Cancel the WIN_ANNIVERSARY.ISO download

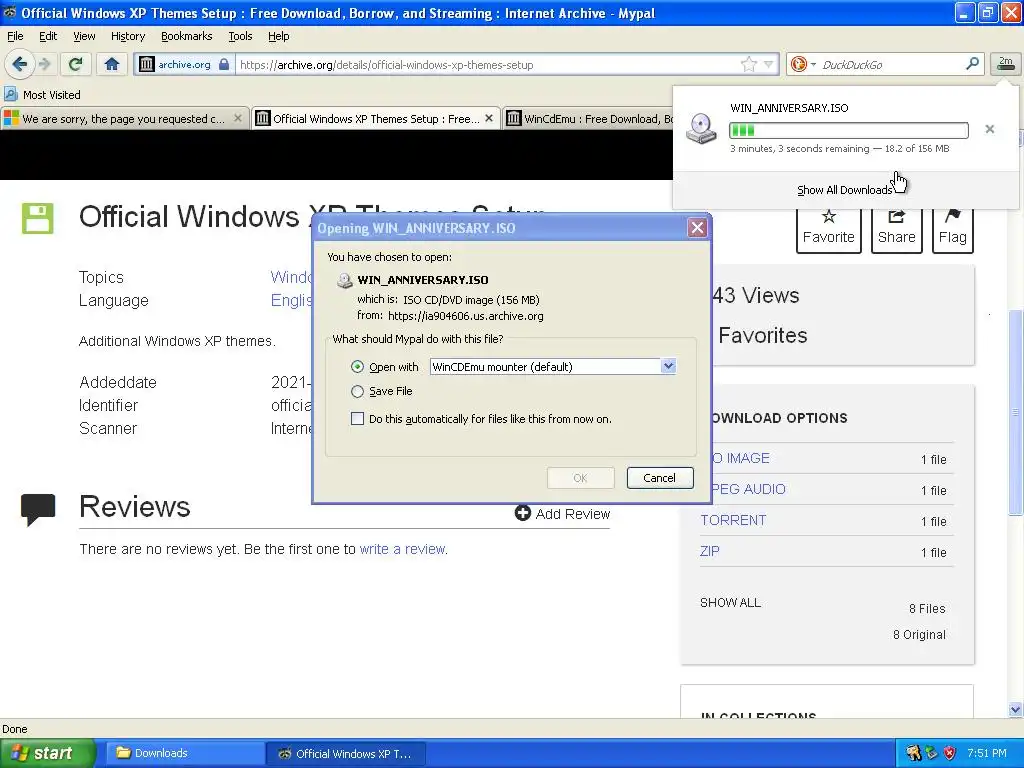point(989,129)
